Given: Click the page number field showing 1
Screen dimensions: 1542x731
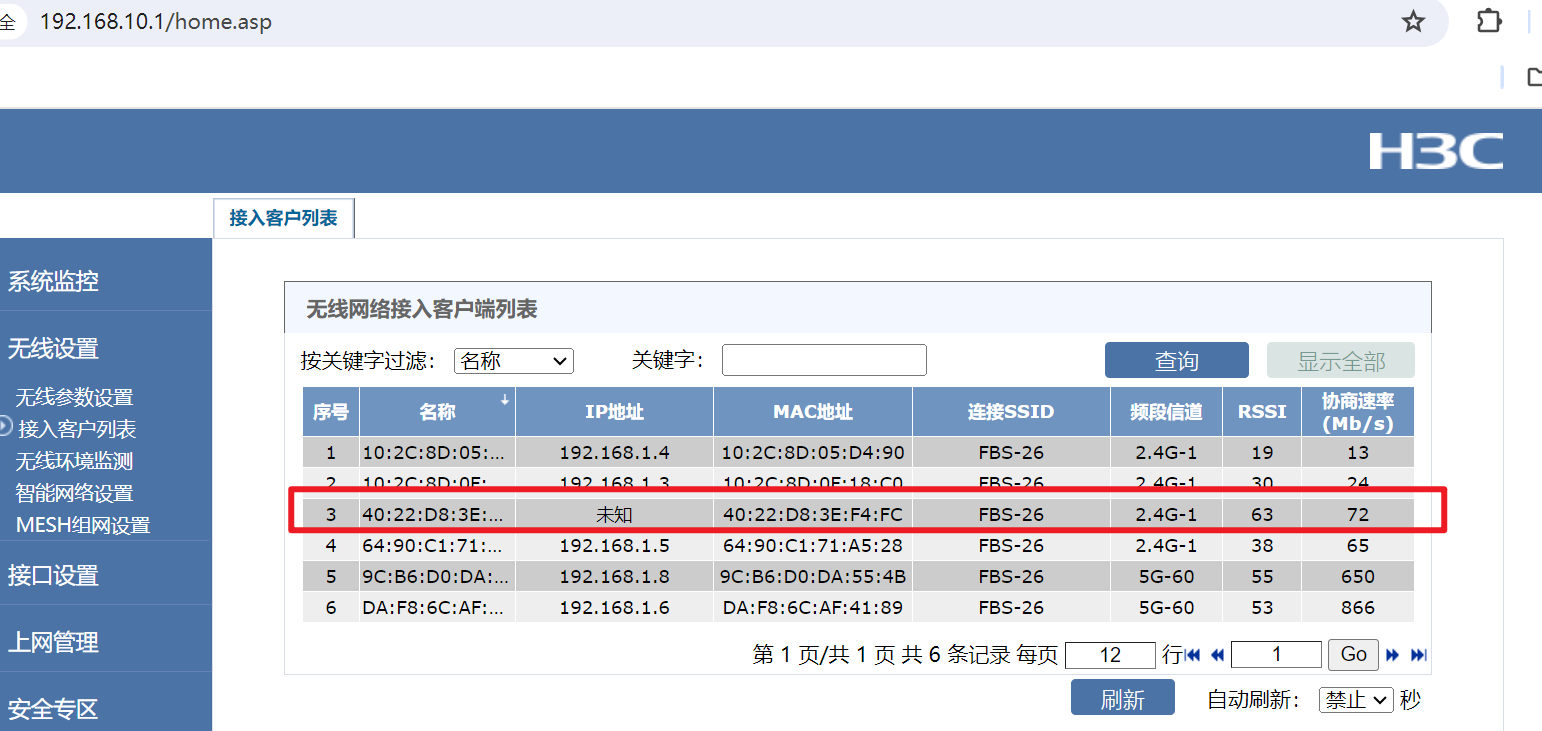Looking at the screenshot, I should tap(1276, 655).
